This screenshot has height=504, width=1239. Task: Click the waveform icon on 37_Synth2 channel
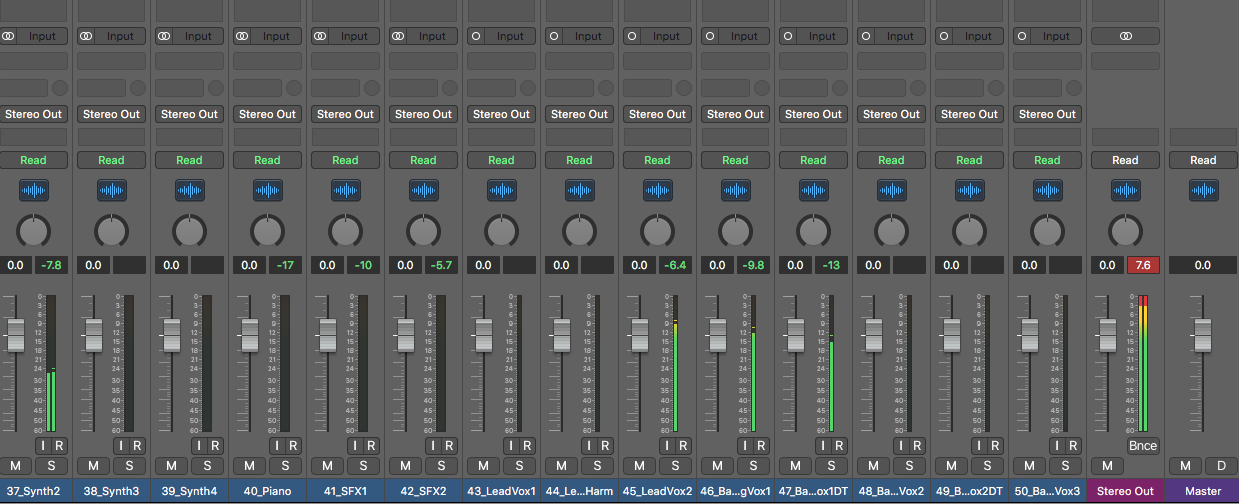33,190
